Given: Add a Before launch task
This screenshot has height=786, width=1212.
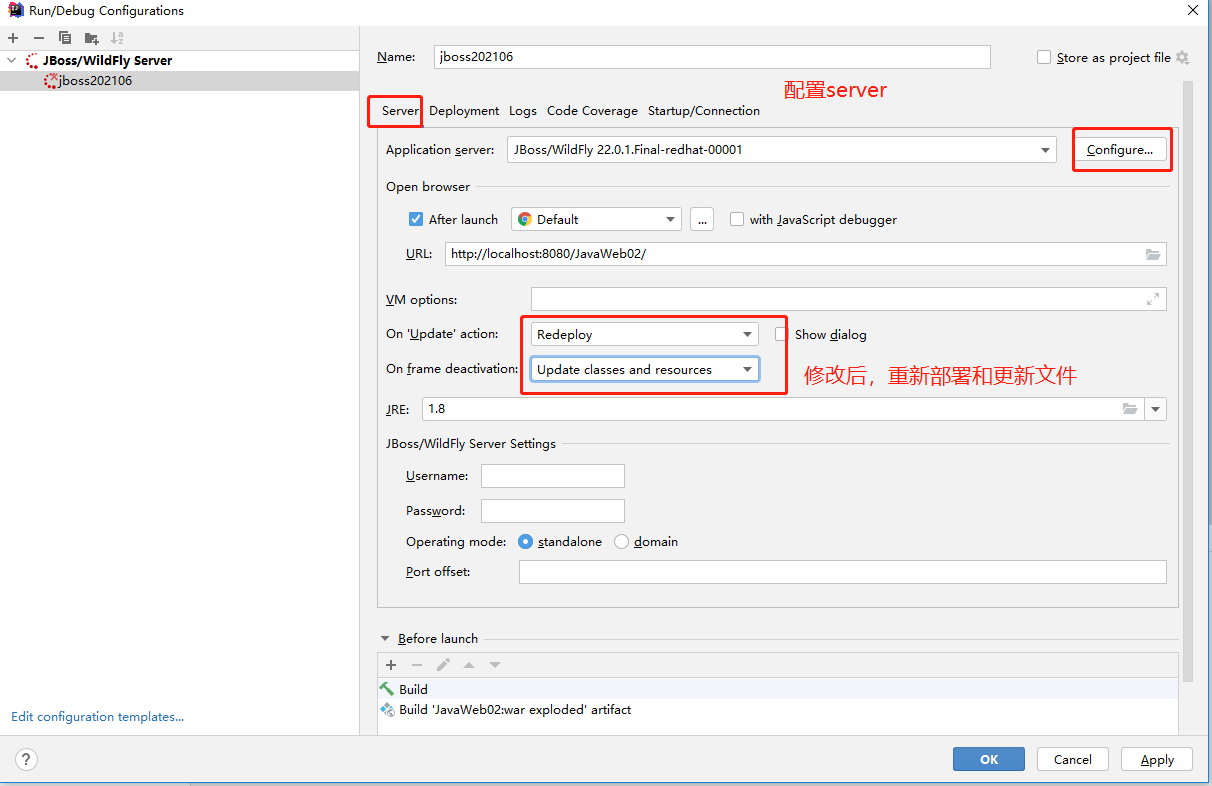Looking at the screenshot, I should tap(391, 665).
